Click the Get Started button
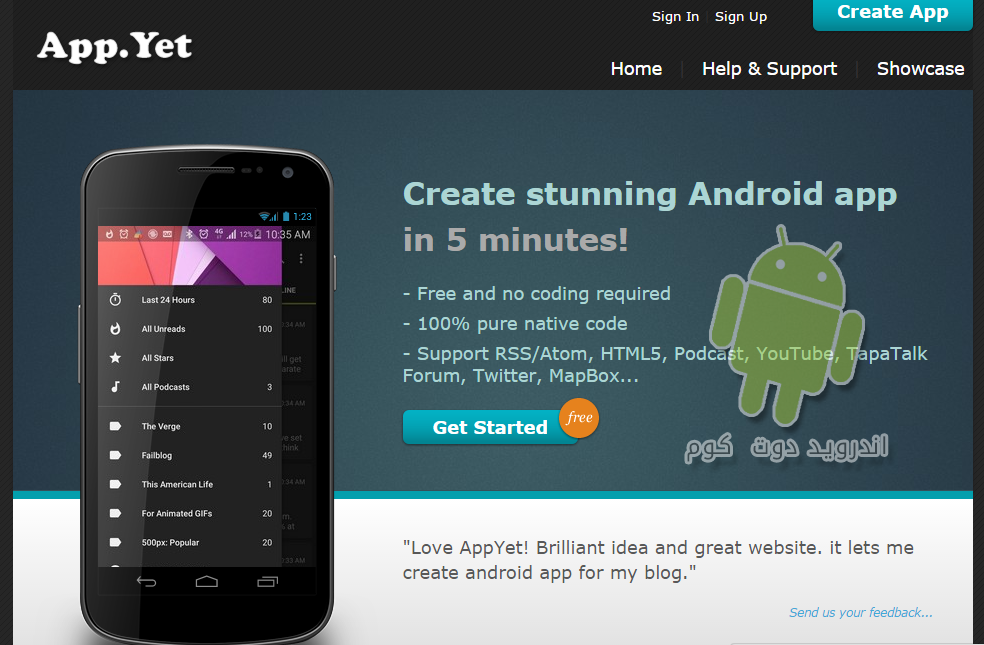The width and height of the screenshot is (984, 645). 490,427
